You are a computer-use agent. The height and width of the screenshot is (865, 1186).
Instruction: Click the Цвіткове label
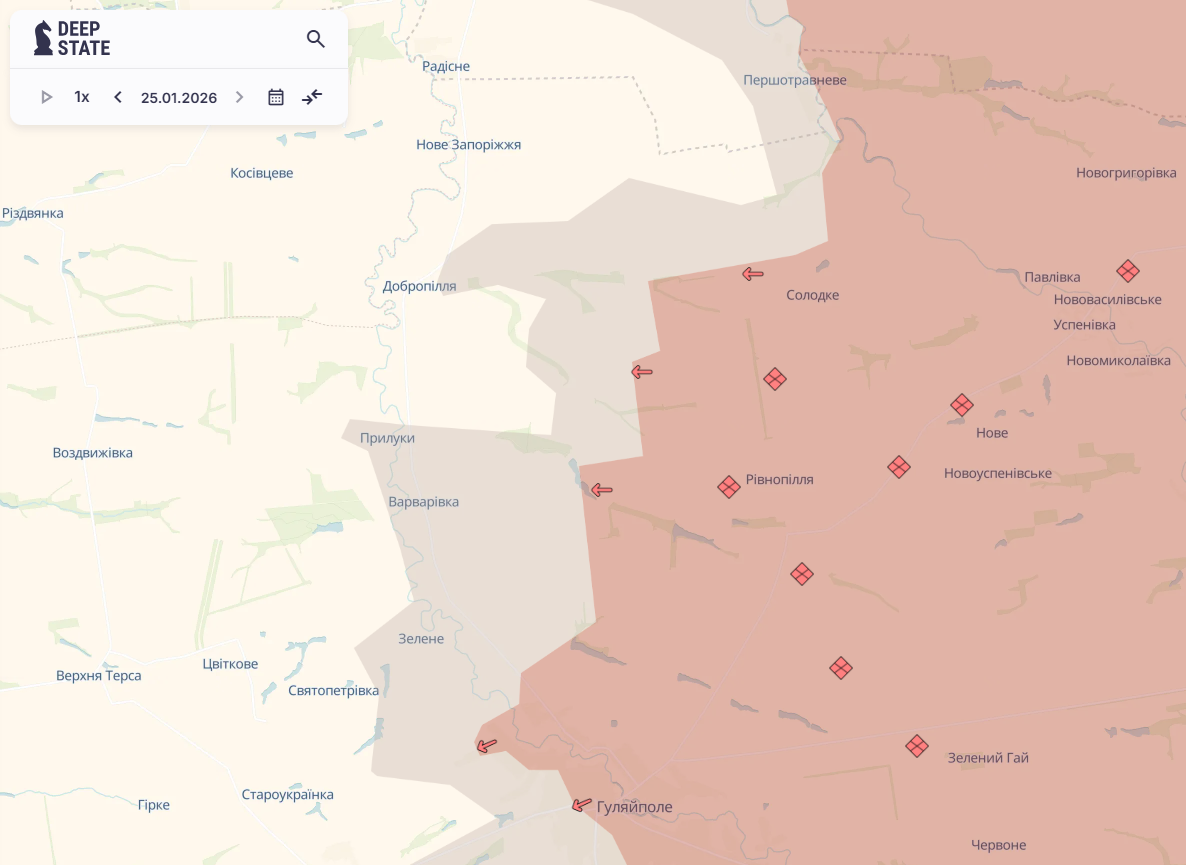[x=230, y=665]
